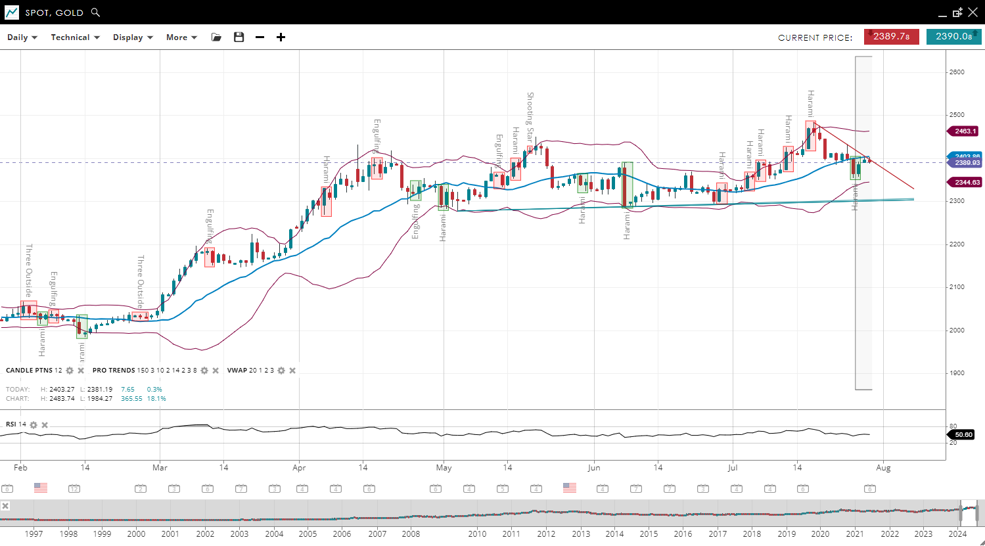
Task: Expand the Daily timeframe dropdown
Action: click(x=22, y=37)
